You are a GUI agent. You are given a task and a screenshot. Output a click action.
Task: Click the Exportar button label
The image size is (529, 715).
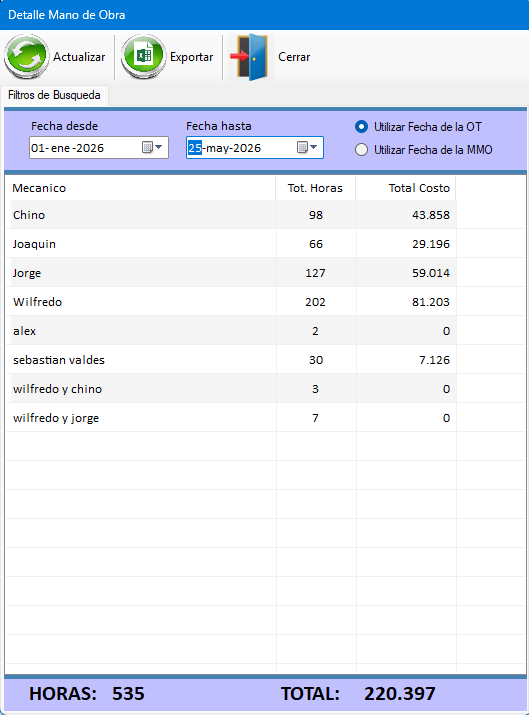[192, 57]
